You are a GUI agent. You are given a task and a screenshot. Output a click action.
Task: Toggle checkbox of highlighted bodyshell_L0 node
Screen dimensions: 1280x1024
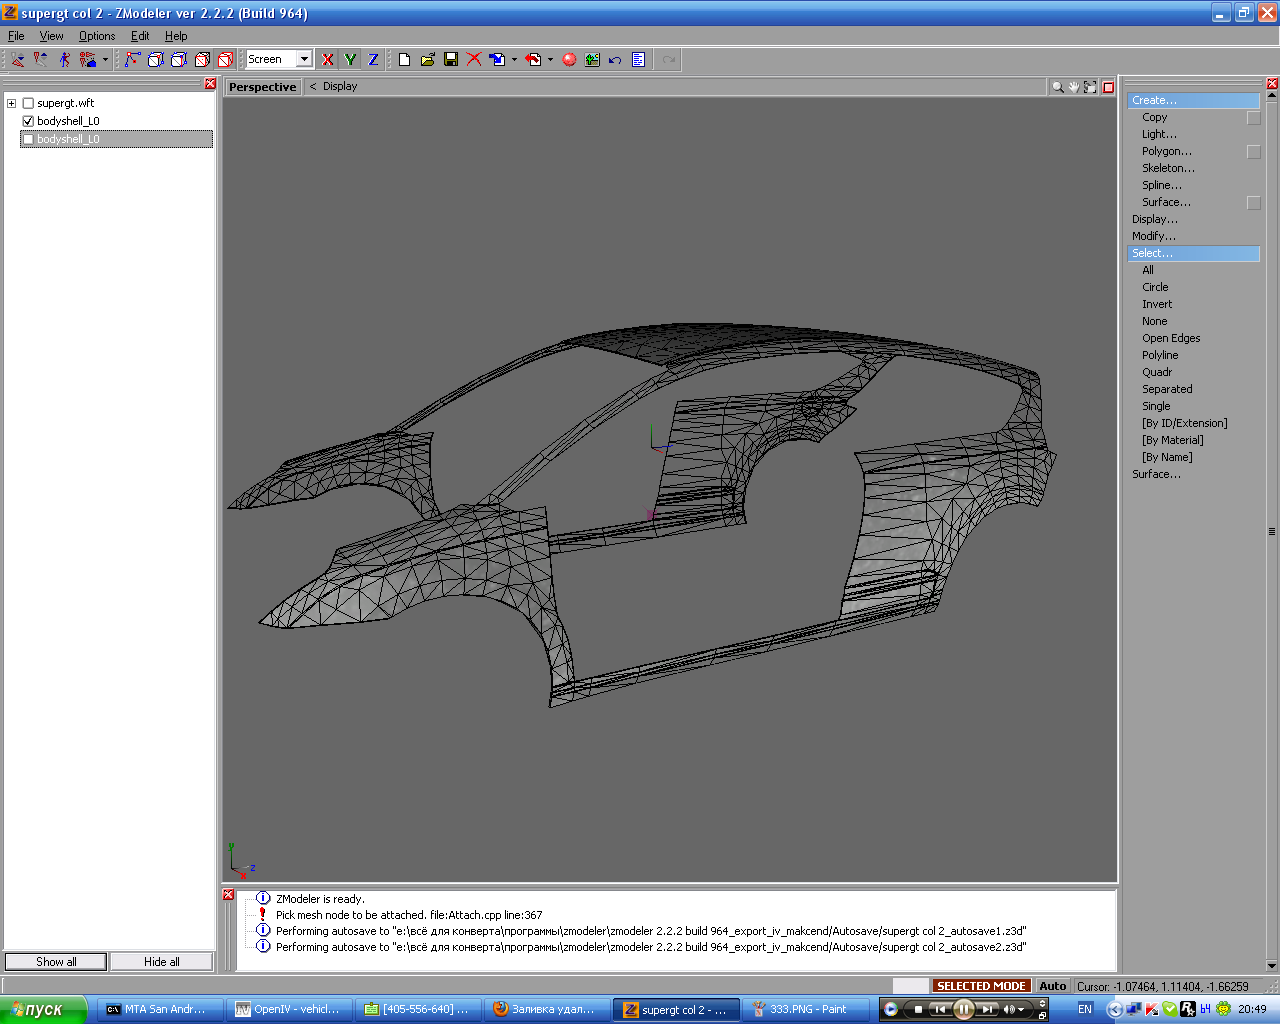[x=28, y=139]
